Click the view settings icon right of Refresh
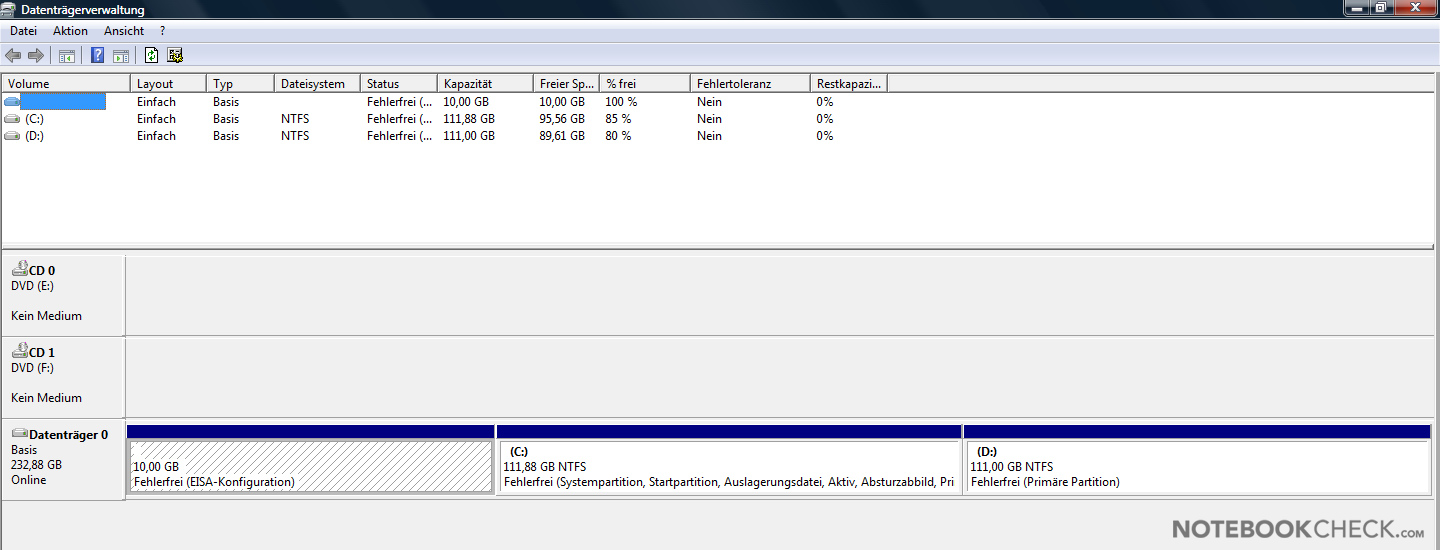Viewport: 1440px width, 550px height. (175, 56)
